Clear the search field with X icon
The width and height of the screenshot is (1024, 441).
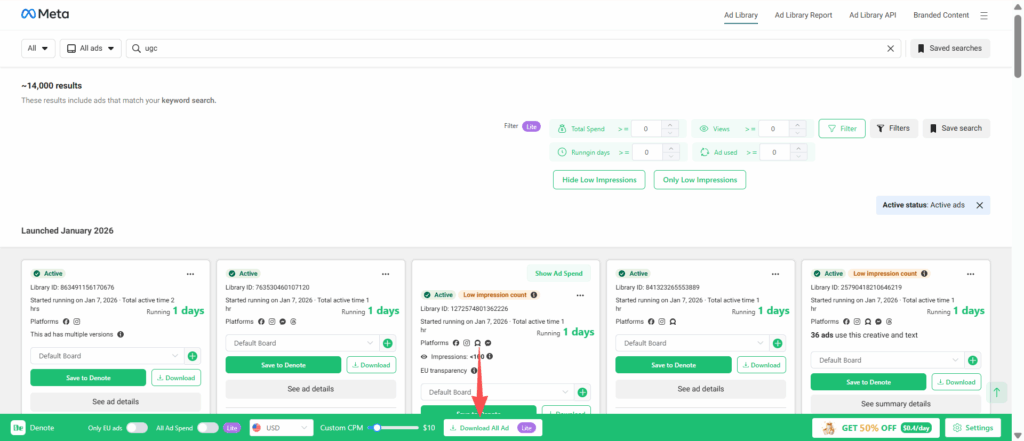click(891, 48)
